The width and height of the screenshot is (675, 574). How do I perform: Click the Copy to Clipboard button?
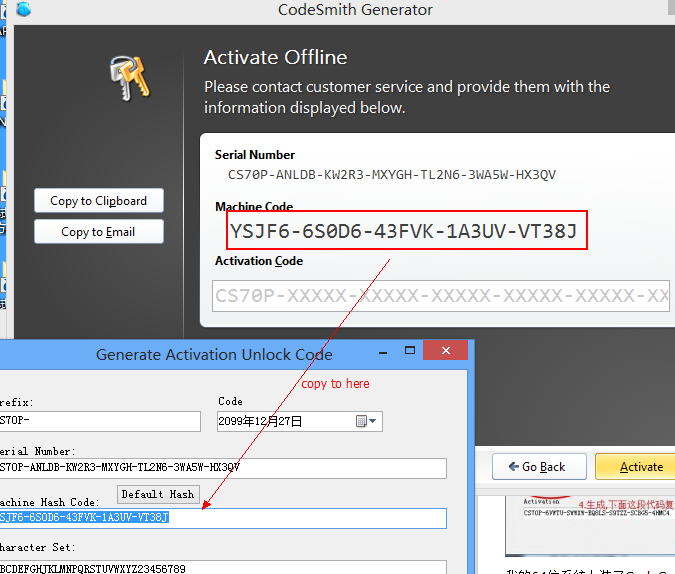(99, 201)
